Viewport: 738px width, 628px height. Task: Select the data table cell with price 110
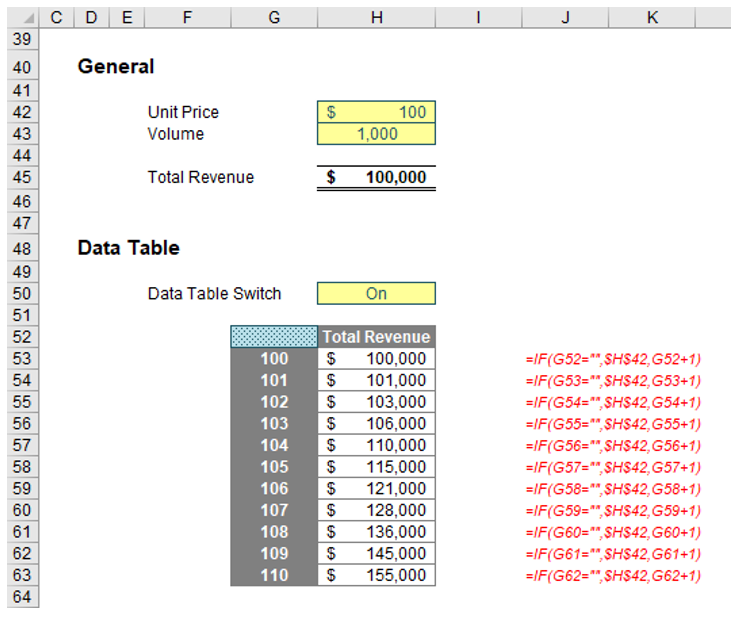(x=274, y=575)
